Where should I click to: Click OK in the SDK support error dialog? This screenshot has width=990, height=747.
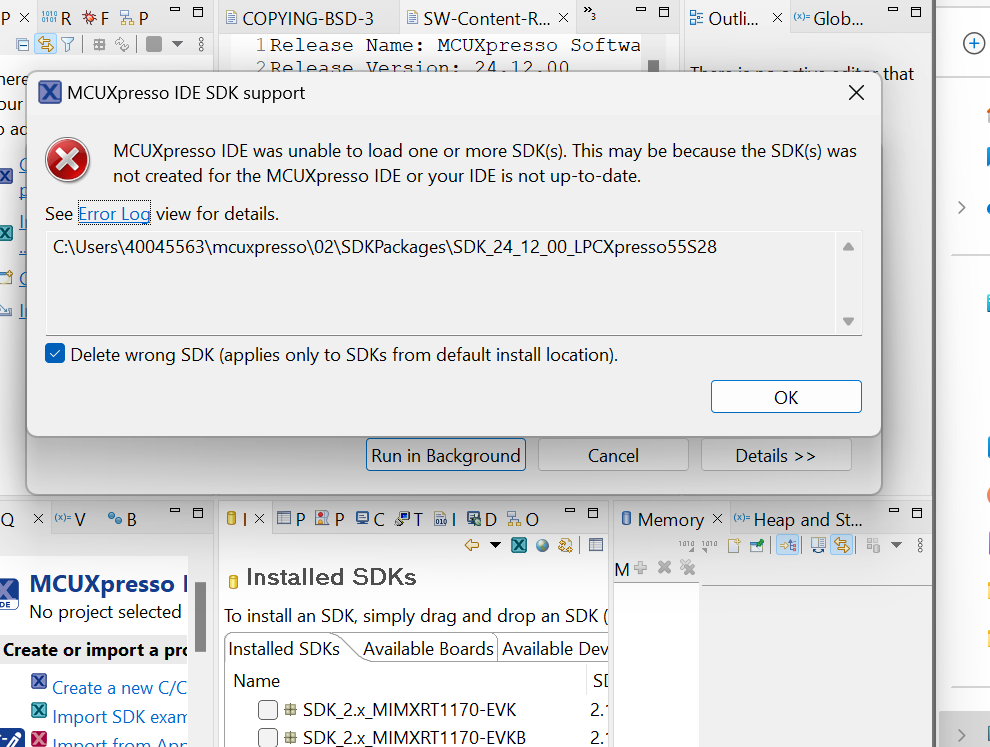click(785, 397)
